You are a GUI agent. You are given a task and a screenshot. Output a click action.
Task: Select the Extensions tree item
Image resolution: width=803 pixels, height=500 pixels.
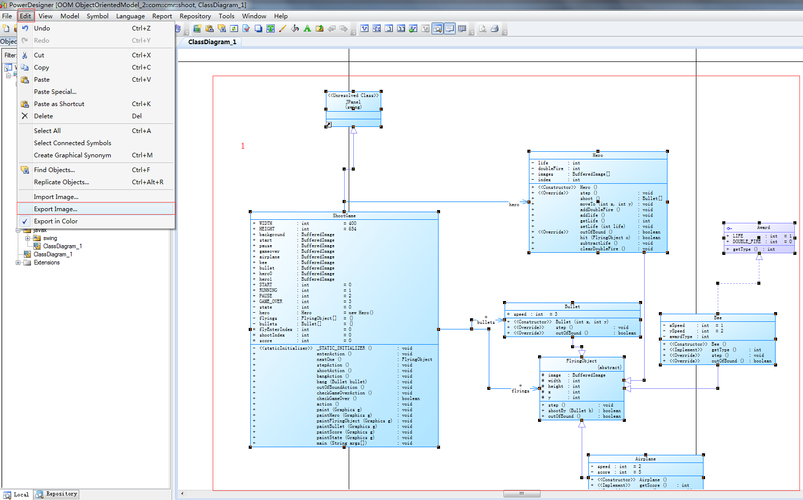(47, 263)
